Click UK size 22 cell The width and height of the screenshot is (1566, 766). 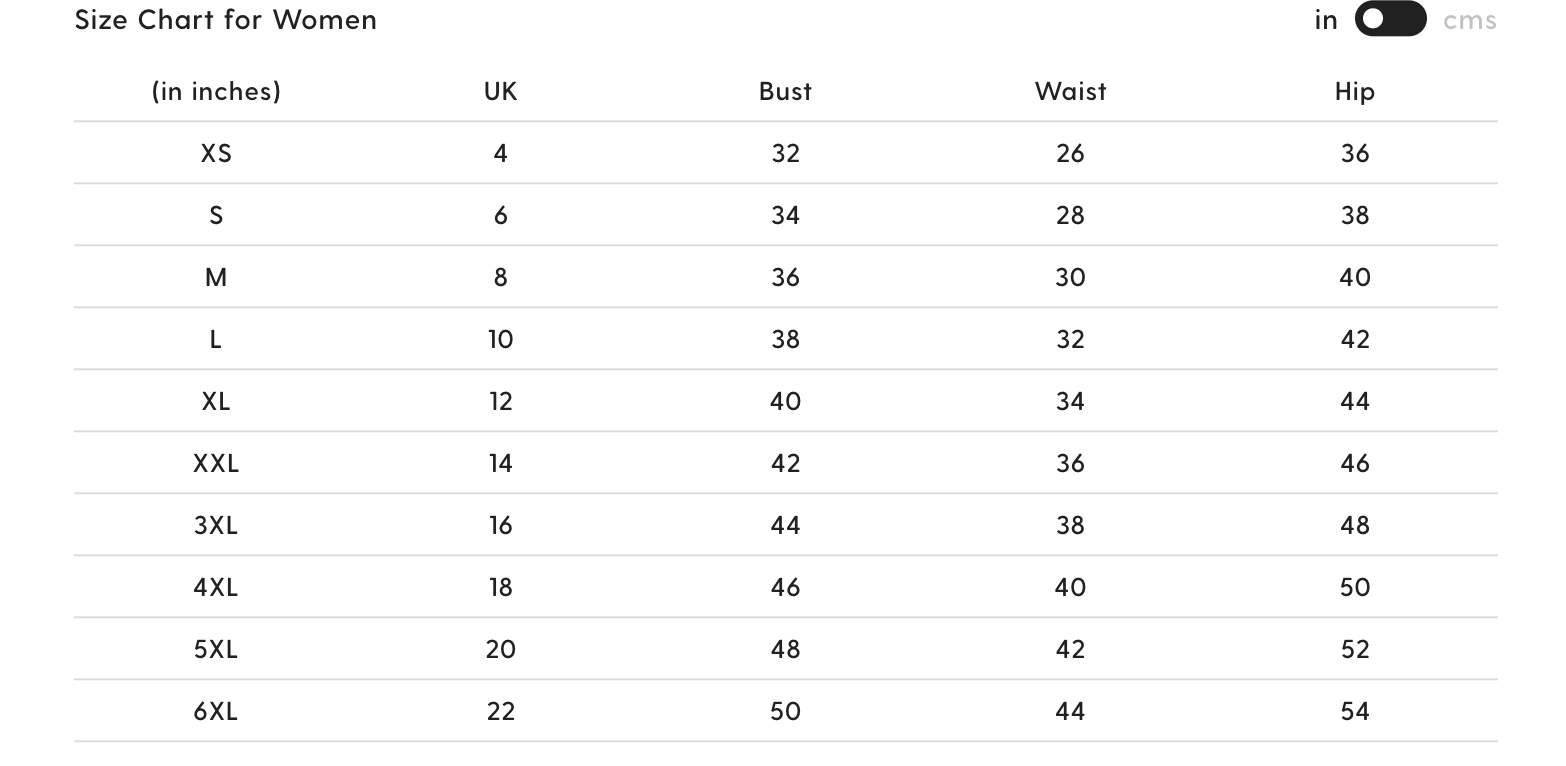500,711
